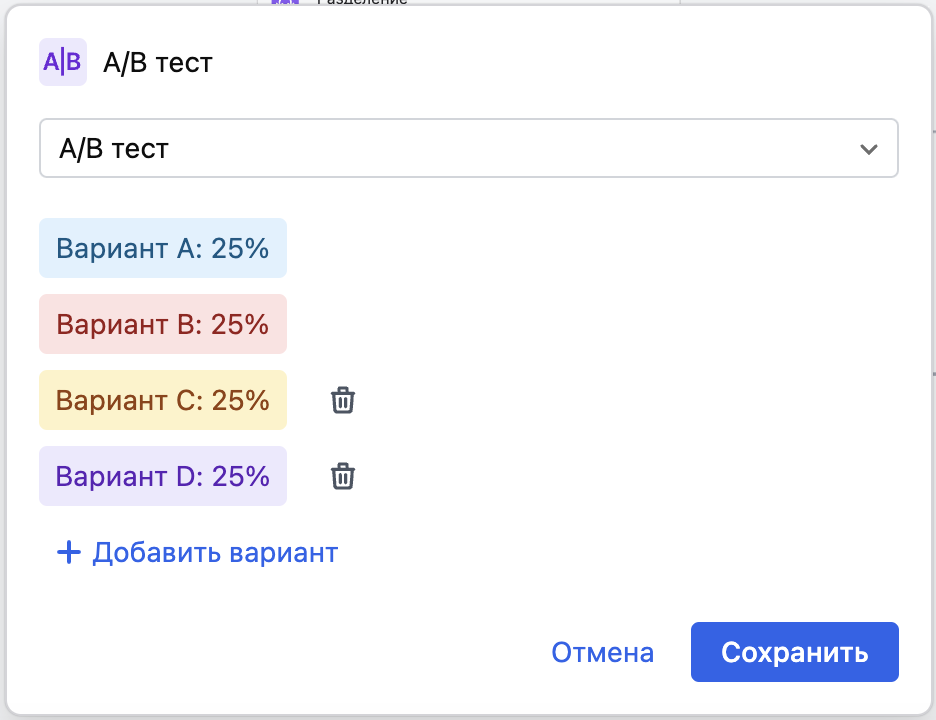This screenshot has width=936, height=720.
Task: Click Отмена to cancel changes
Action: coord(600,651)
